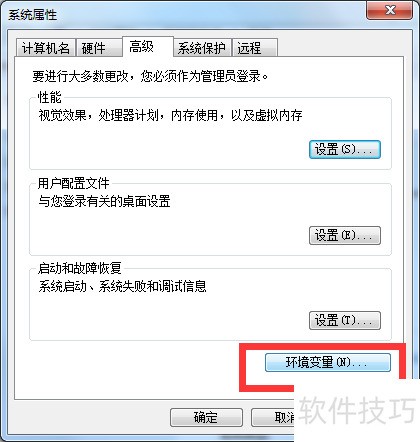
Task: Click the 系统属性 title bar text
Action: click(33, 15)
